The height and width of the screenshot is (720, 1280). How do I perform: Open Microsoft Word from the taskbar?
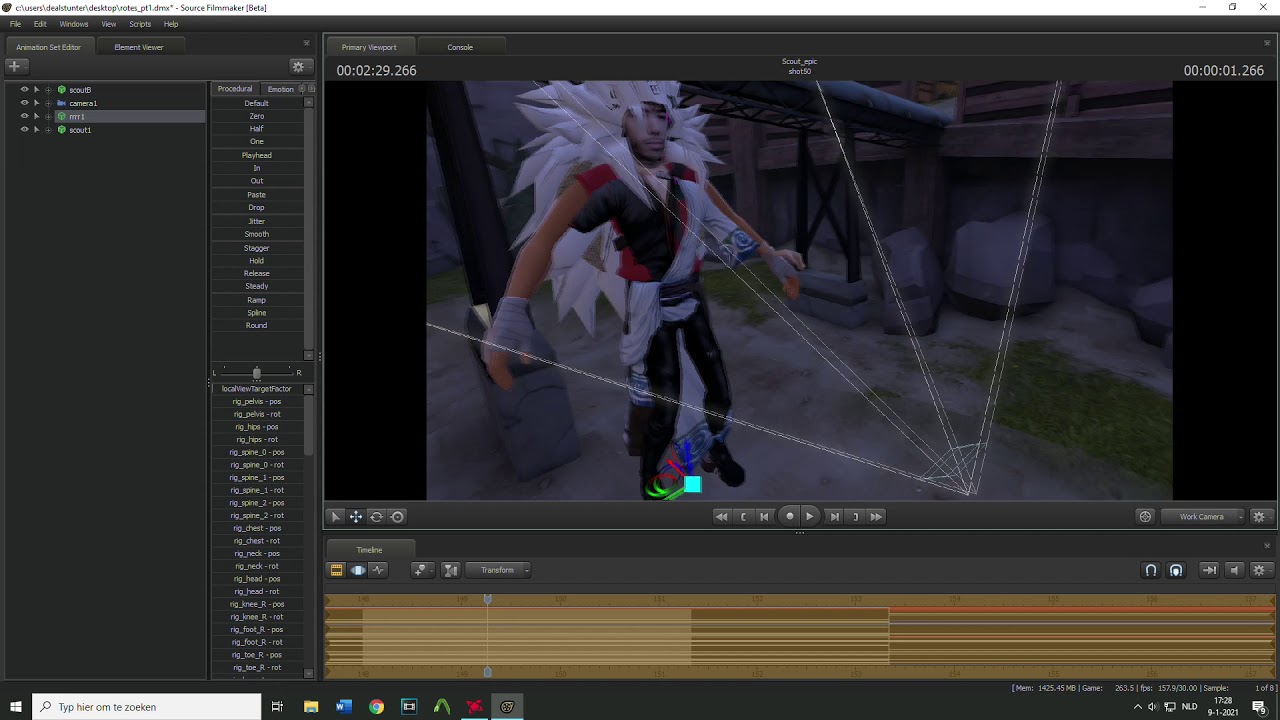tap(344, 707)
